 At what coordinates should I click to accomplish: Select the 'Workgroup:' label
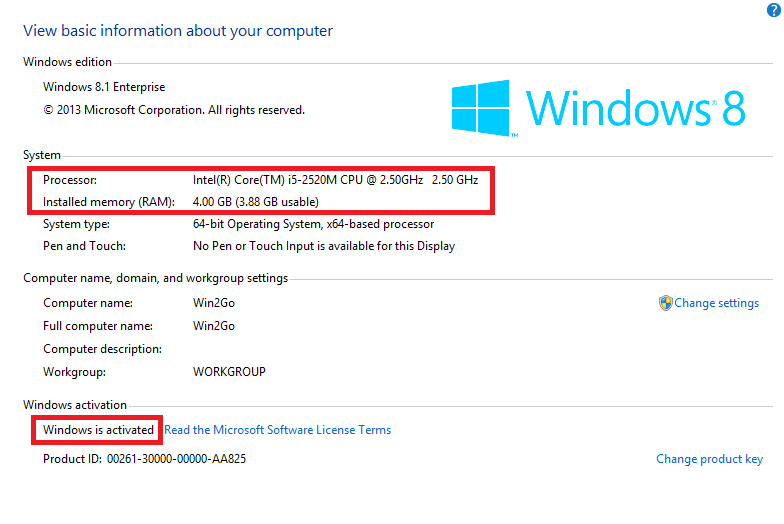click(74, 372)
